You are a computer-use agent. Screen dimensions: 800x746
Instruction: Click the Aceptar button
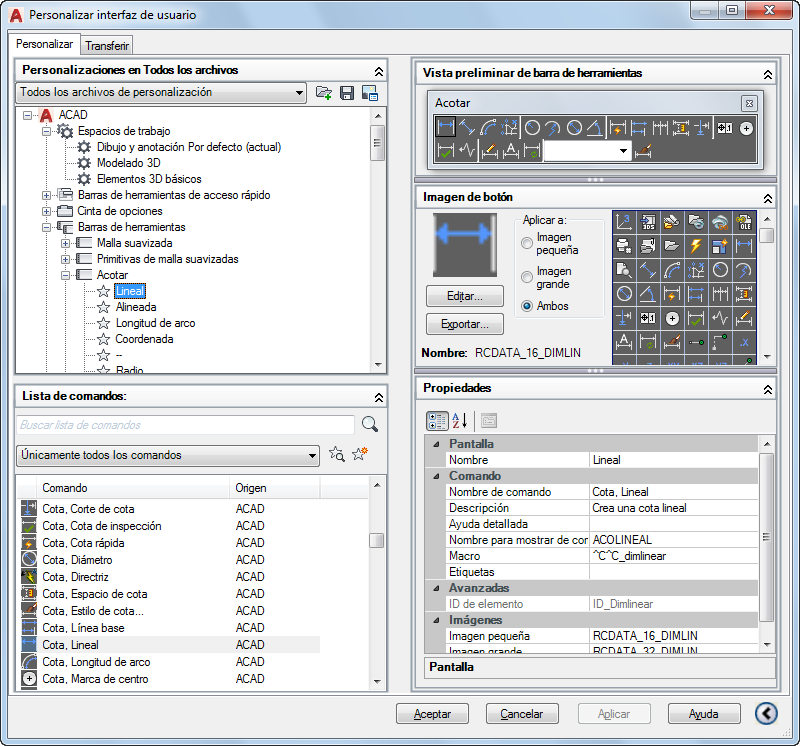click(x=432, y=713)
